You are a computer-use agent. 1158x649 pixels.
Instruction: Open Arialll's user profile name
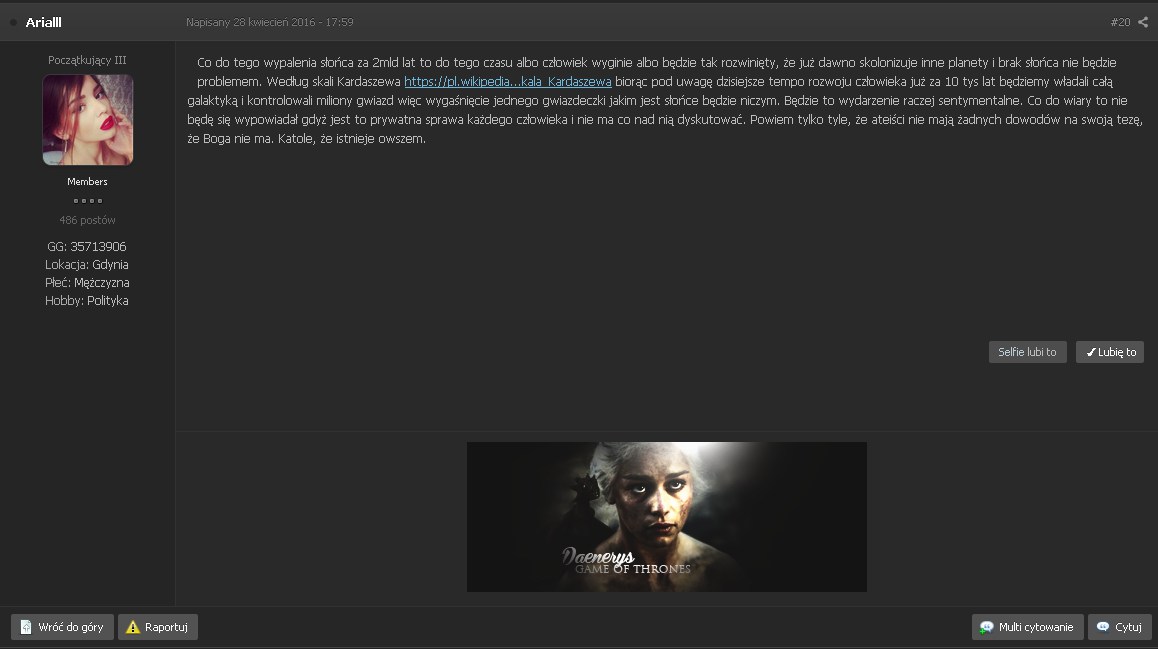(44, 22)
